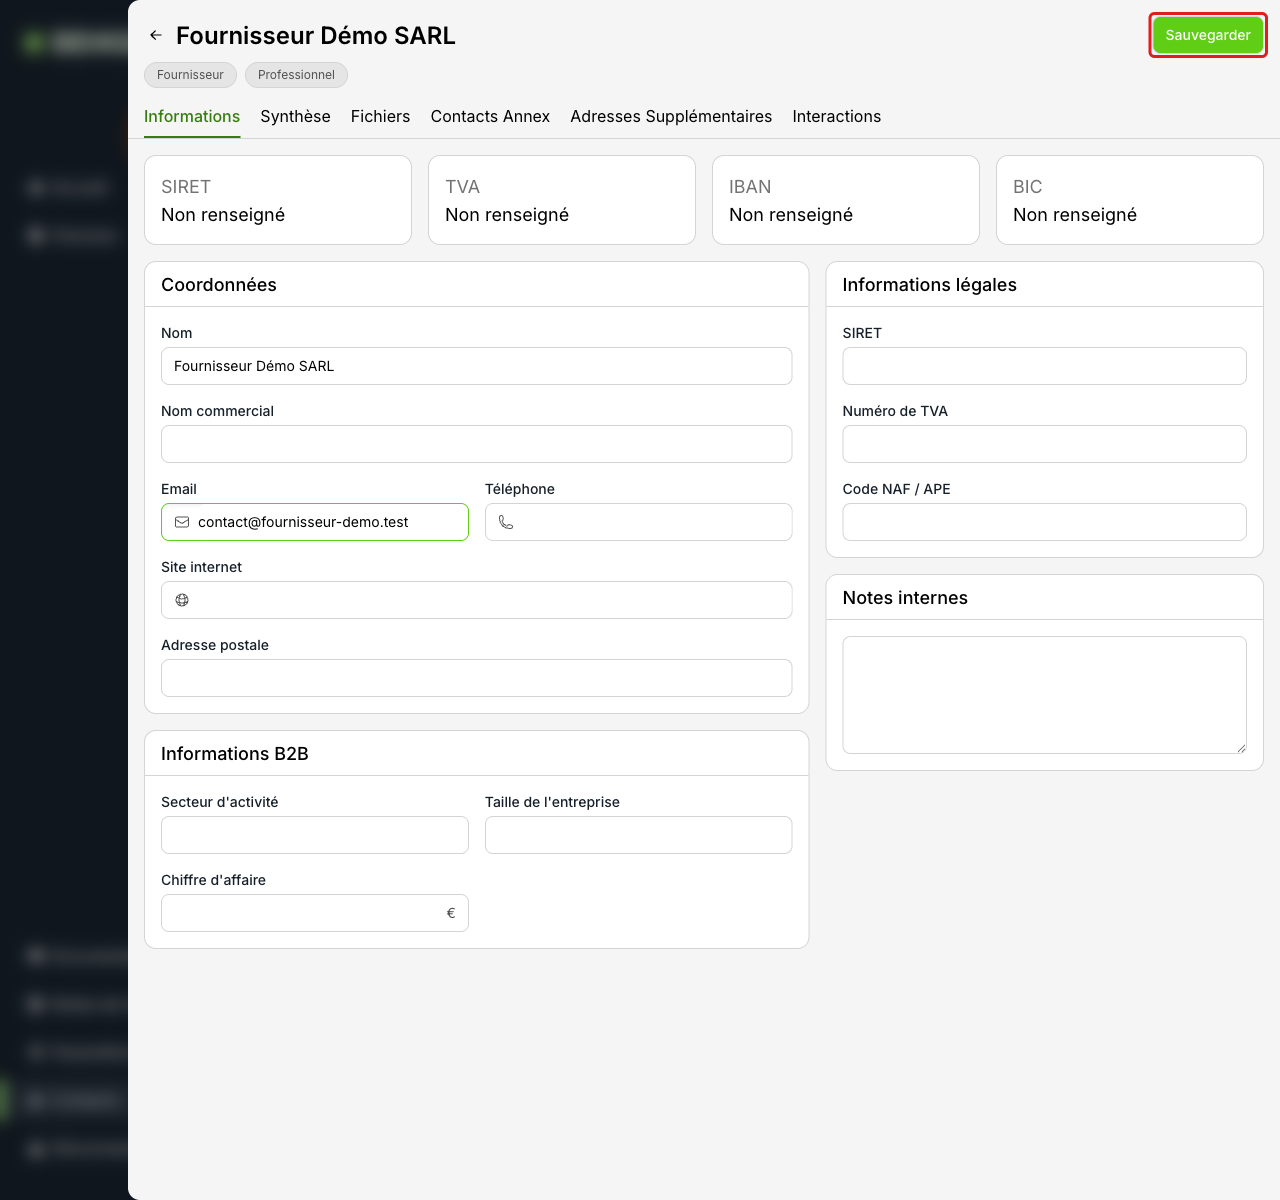Focus the Taille de l'entreprise field
The height and width of the screenshot is (1200, 1280).
639,835
